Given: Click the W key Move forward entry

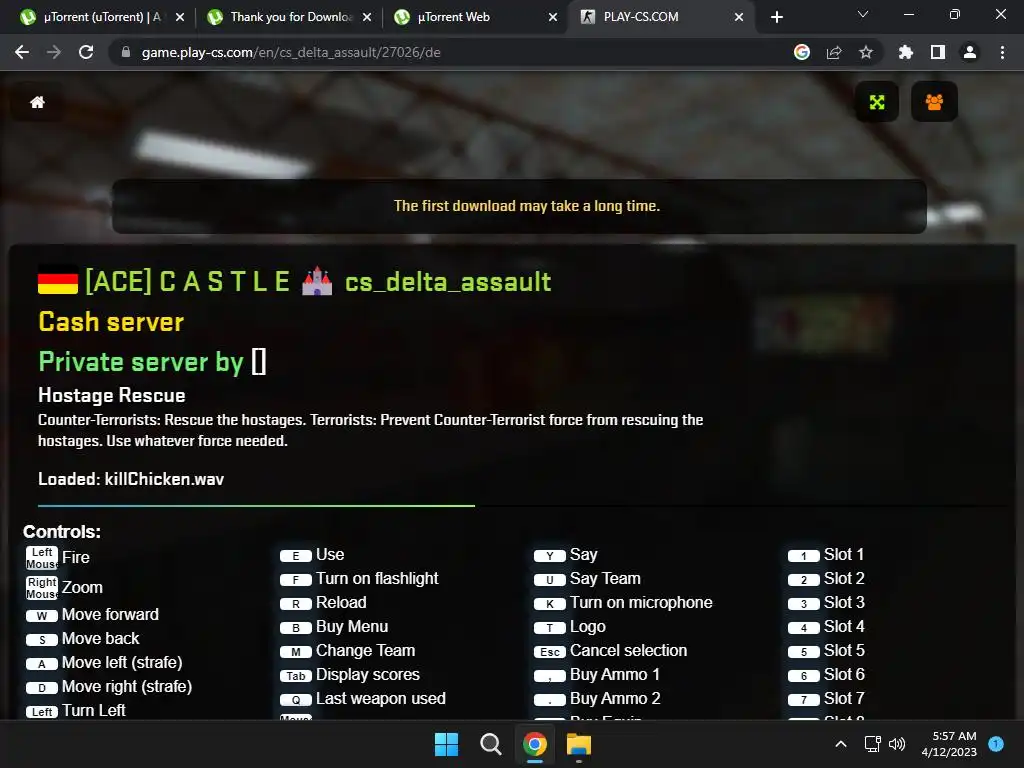Looking at the screenshot, I should [92, 615].
